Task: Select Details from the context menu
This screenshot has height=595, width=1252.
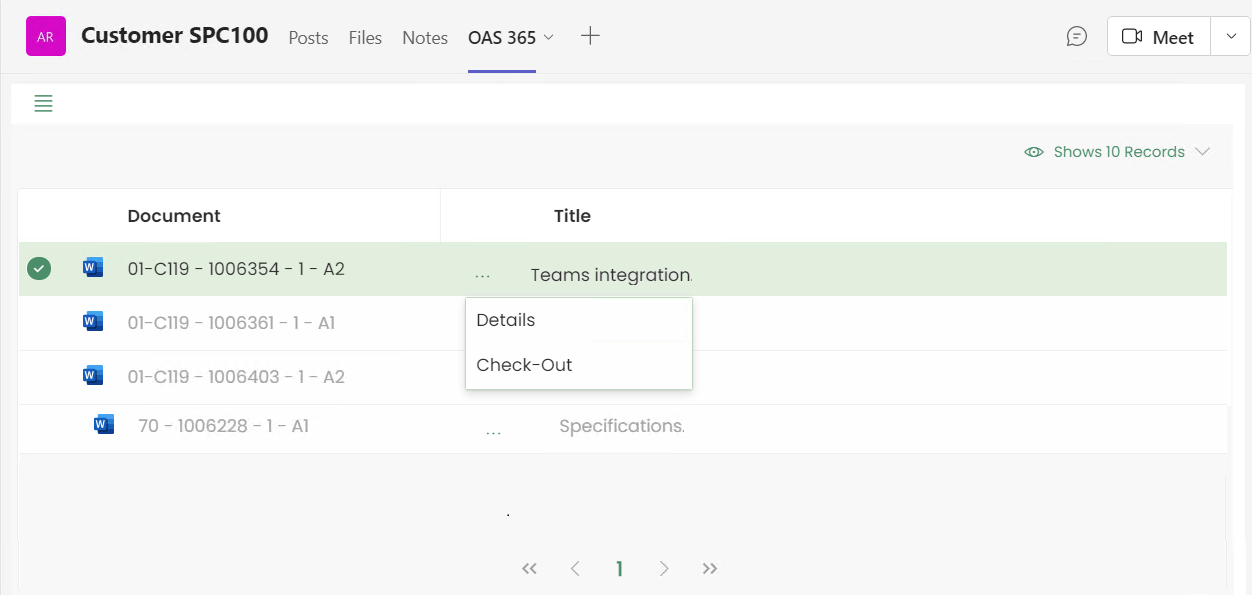Action: (506, 320)
